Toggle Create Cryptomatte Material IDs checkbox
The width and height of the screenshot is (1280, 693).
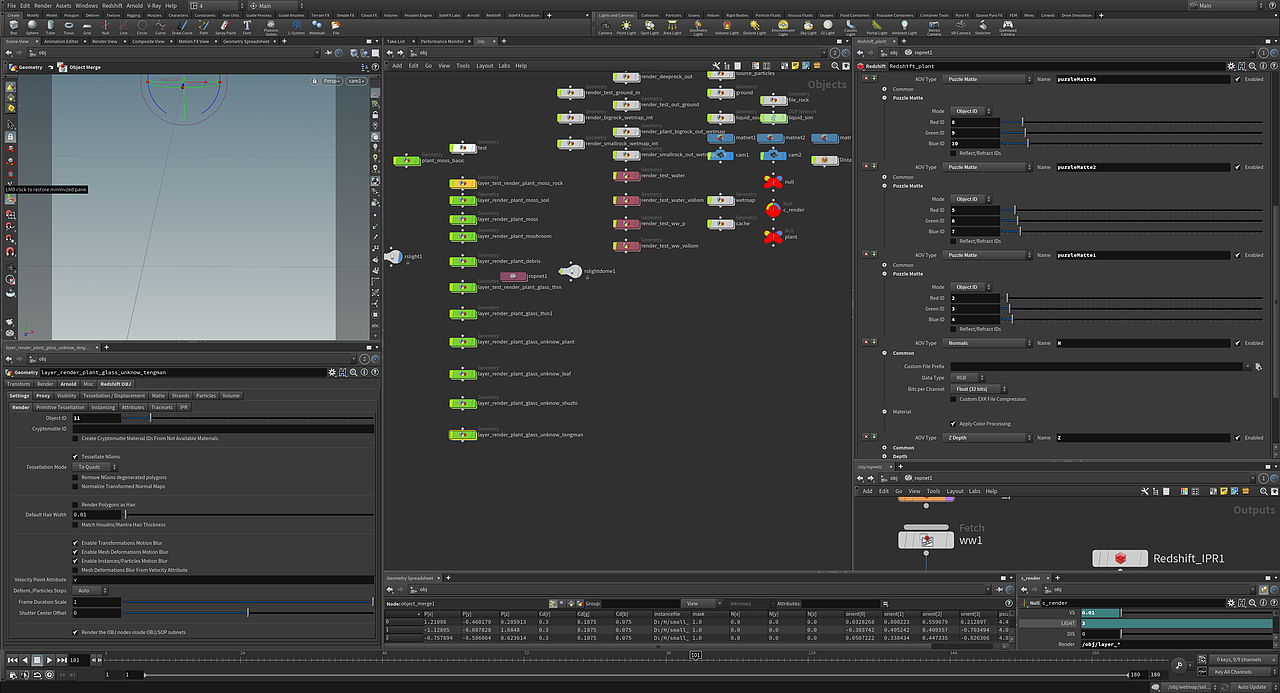76,438
